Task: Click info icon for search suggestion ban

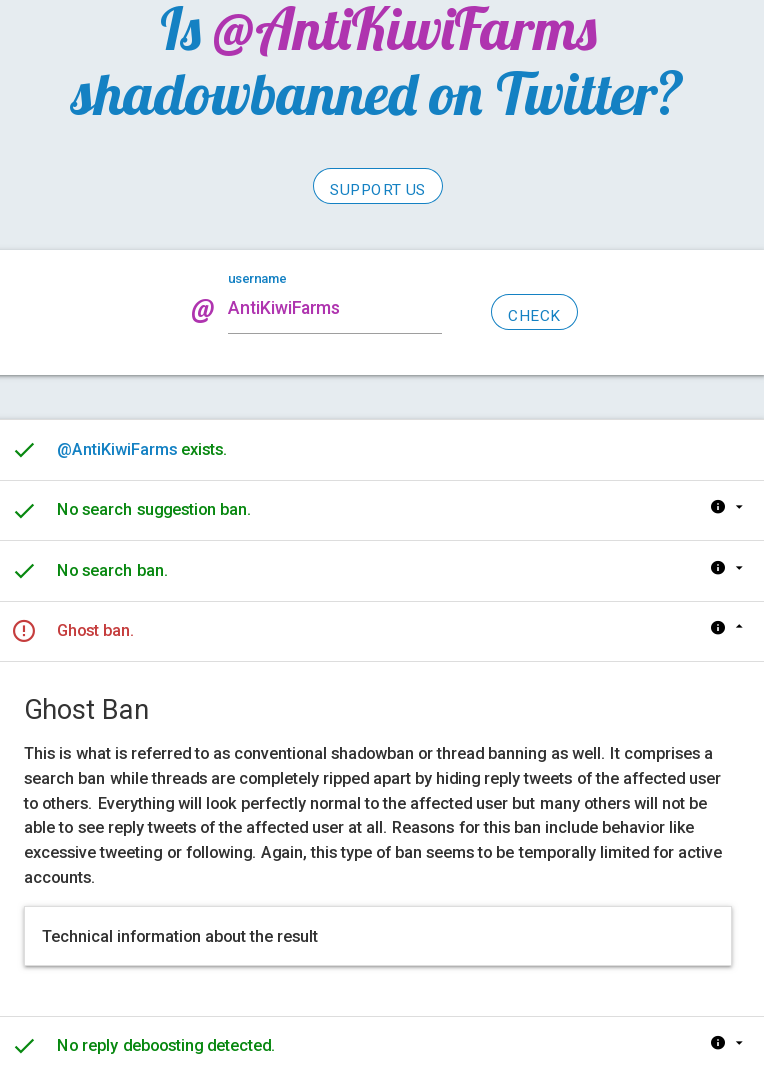Action: pyautogui.click(x=718, y=507)
